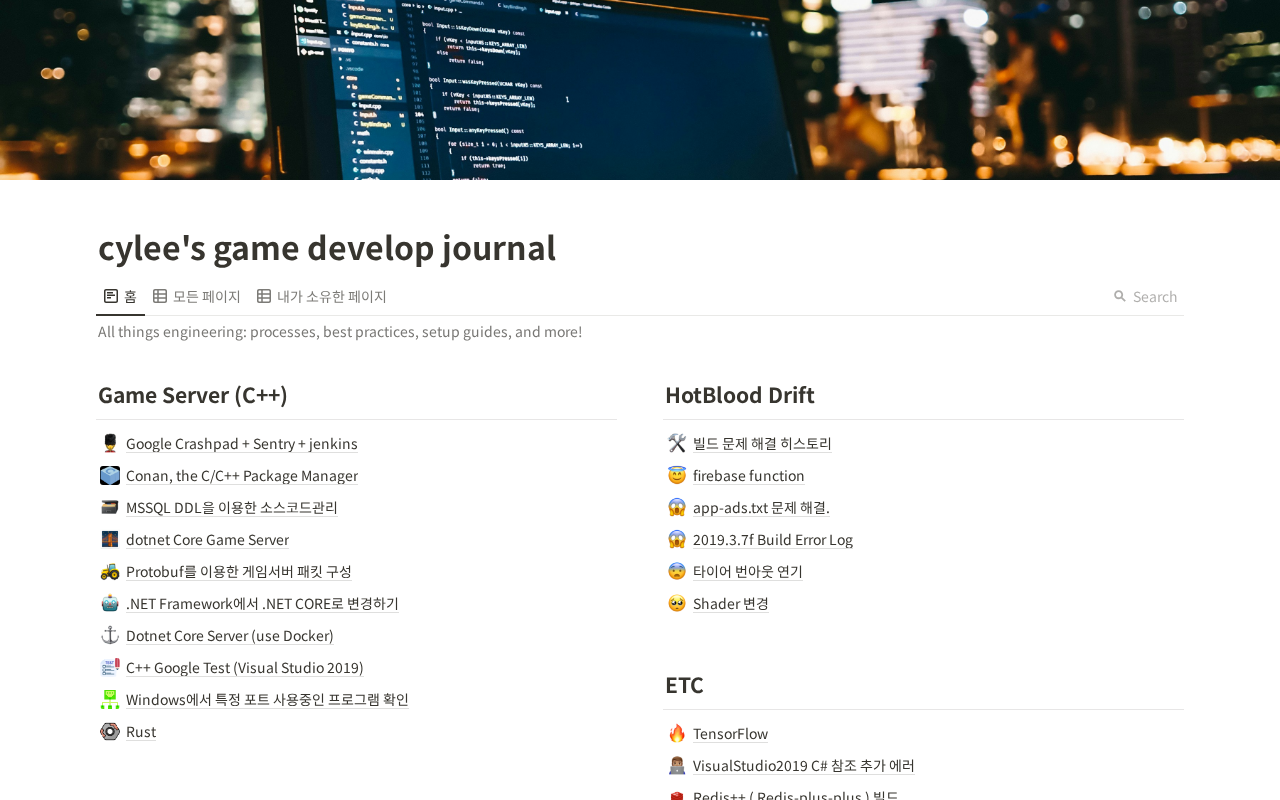This screenshot has height=800, width=1280.
Task: Open the 모든 페이지 tab
Action: [197, 296]
